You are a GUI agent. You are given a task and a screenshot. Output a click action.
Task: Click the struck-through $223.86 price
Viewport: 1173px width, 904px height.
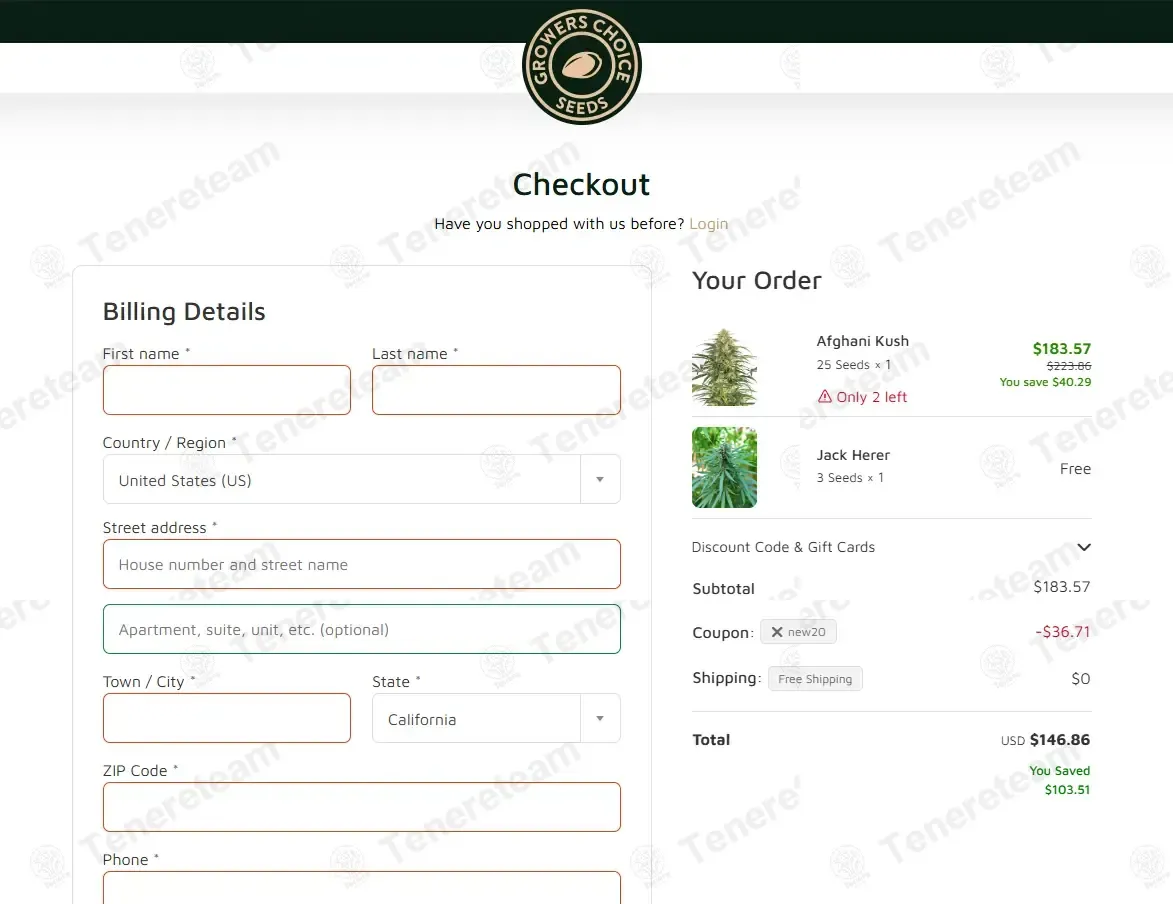(1068, 366)
